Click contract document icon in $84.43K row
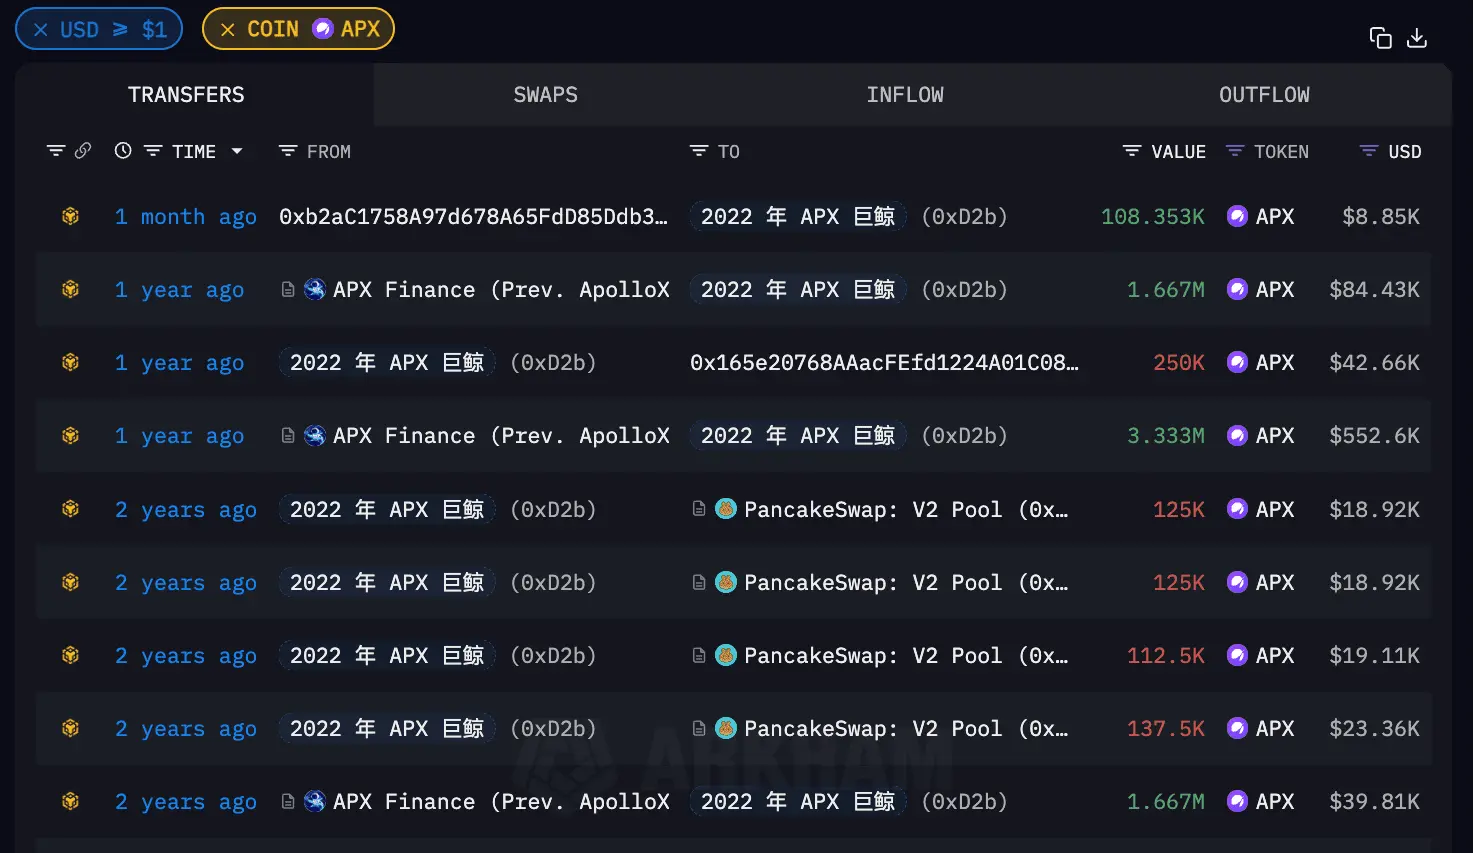 pyautogui.click(x=288, y=290)
